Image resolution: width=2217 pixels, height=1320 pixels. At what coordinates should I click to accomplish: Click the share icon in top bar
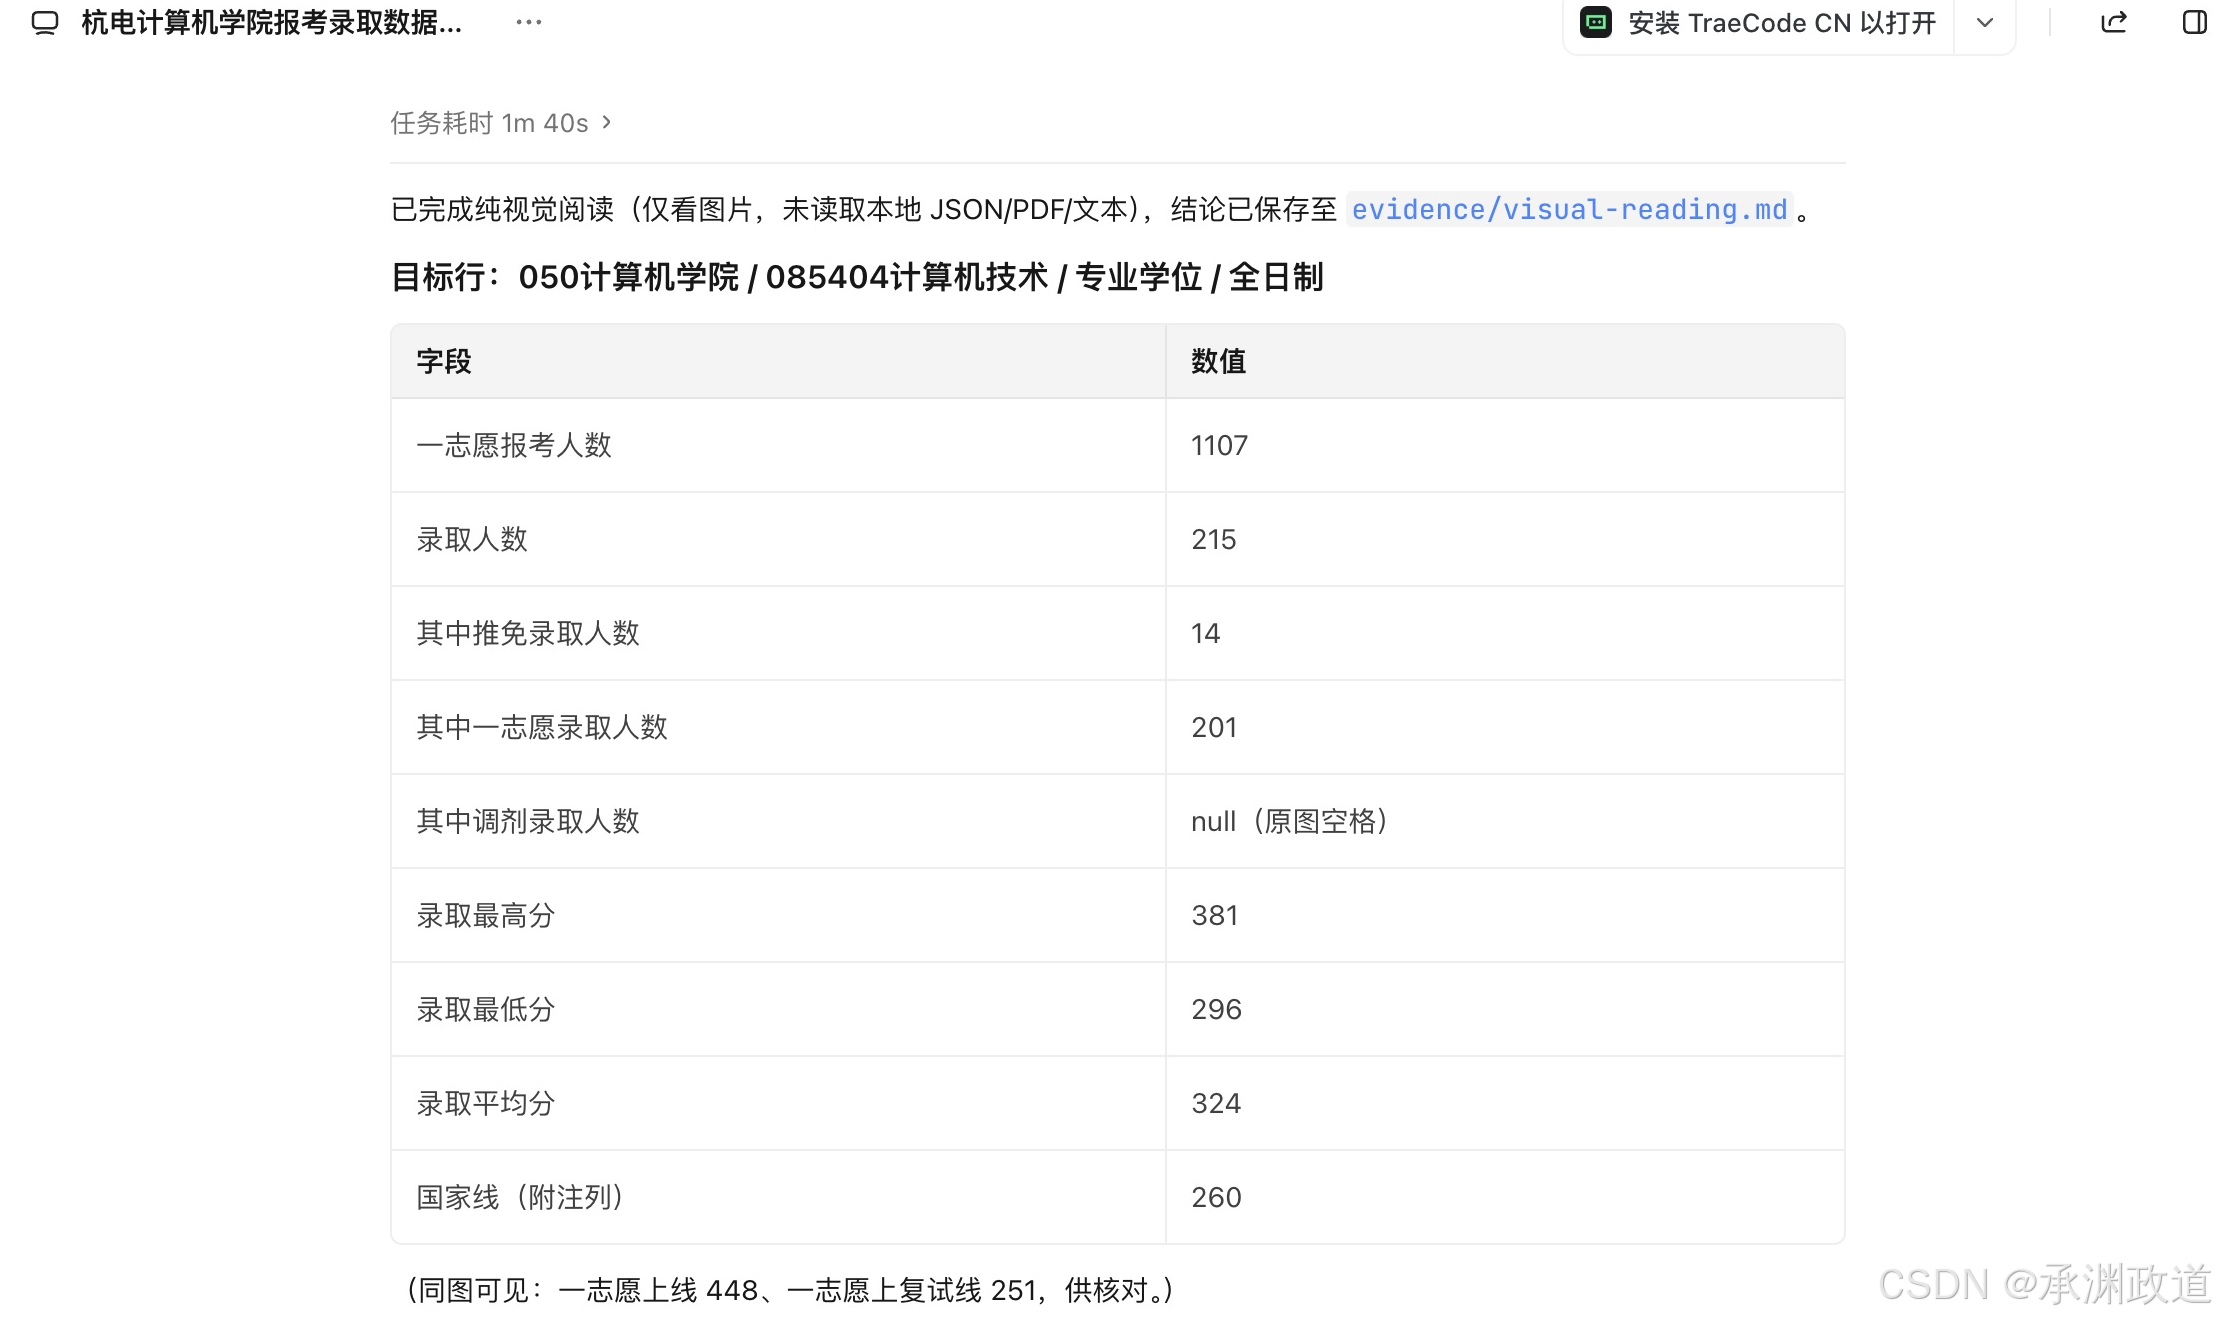(2113, 23)
